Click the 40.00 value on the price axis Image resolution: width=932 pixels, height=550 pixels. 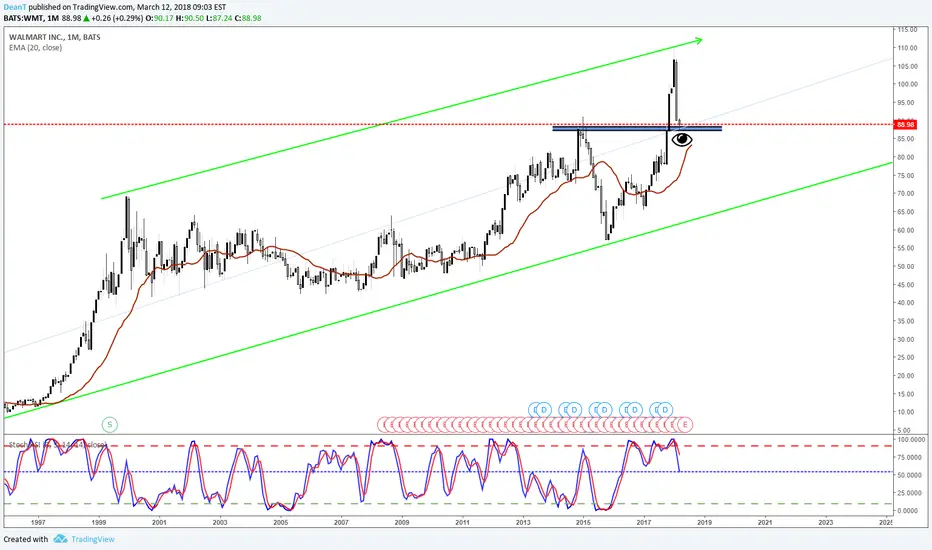(x=907, y=303)
